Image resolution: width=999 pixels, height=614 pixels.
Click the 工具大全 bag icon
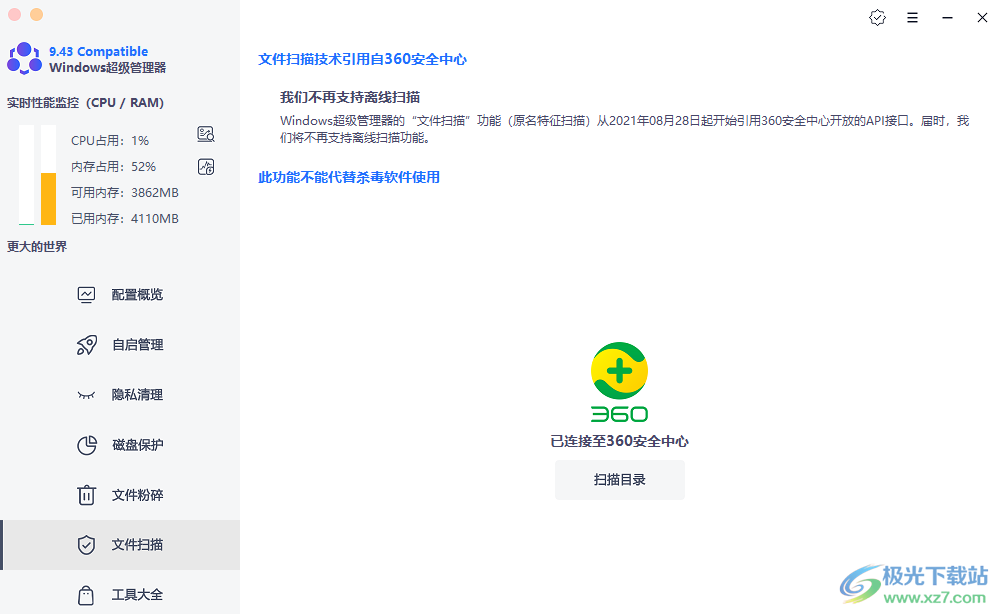click(x=86, y=595)
